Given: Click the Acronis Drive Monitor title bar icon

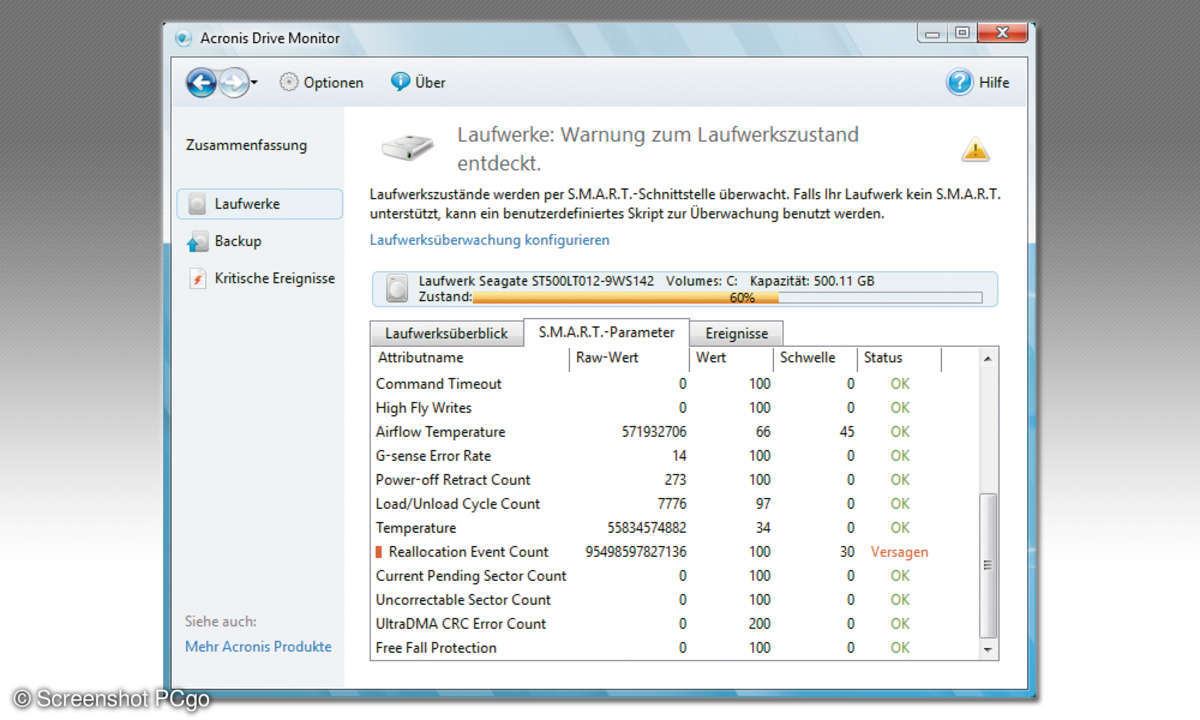Looking at the screenshot, I should point(182,38).
